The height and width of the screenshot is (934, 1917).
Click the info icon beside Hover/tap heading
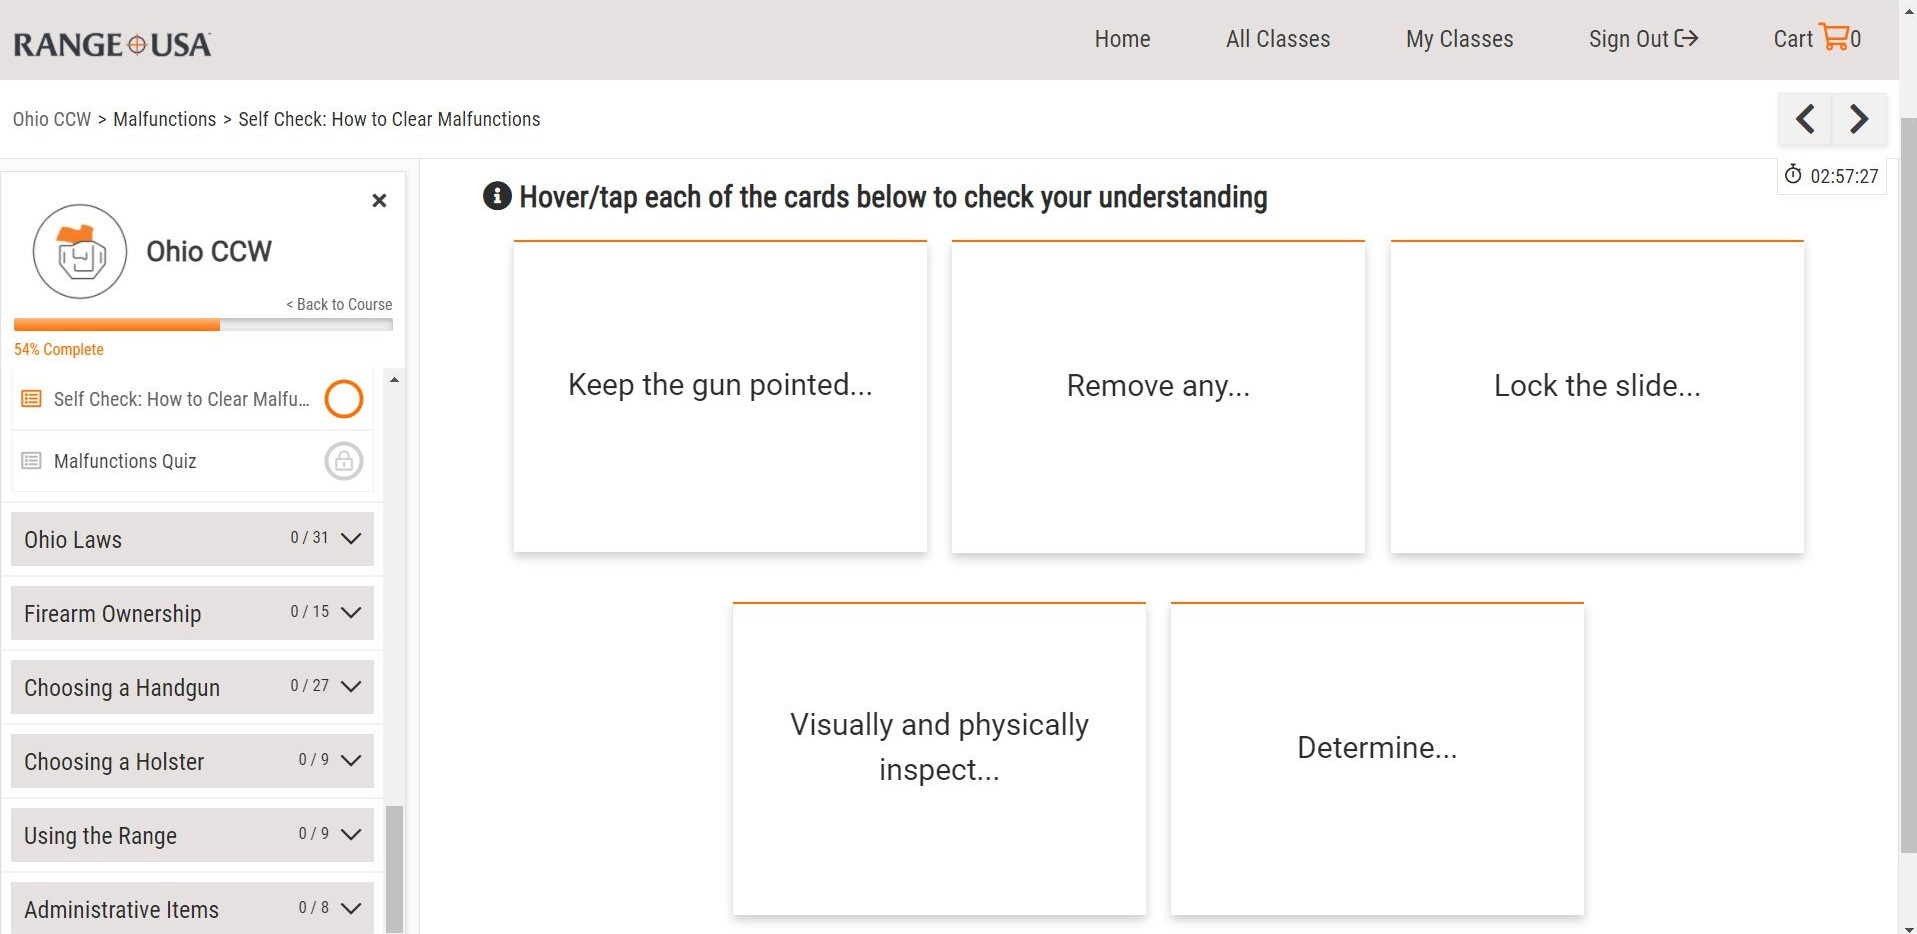pyautogui.click(x=497, y=197)
